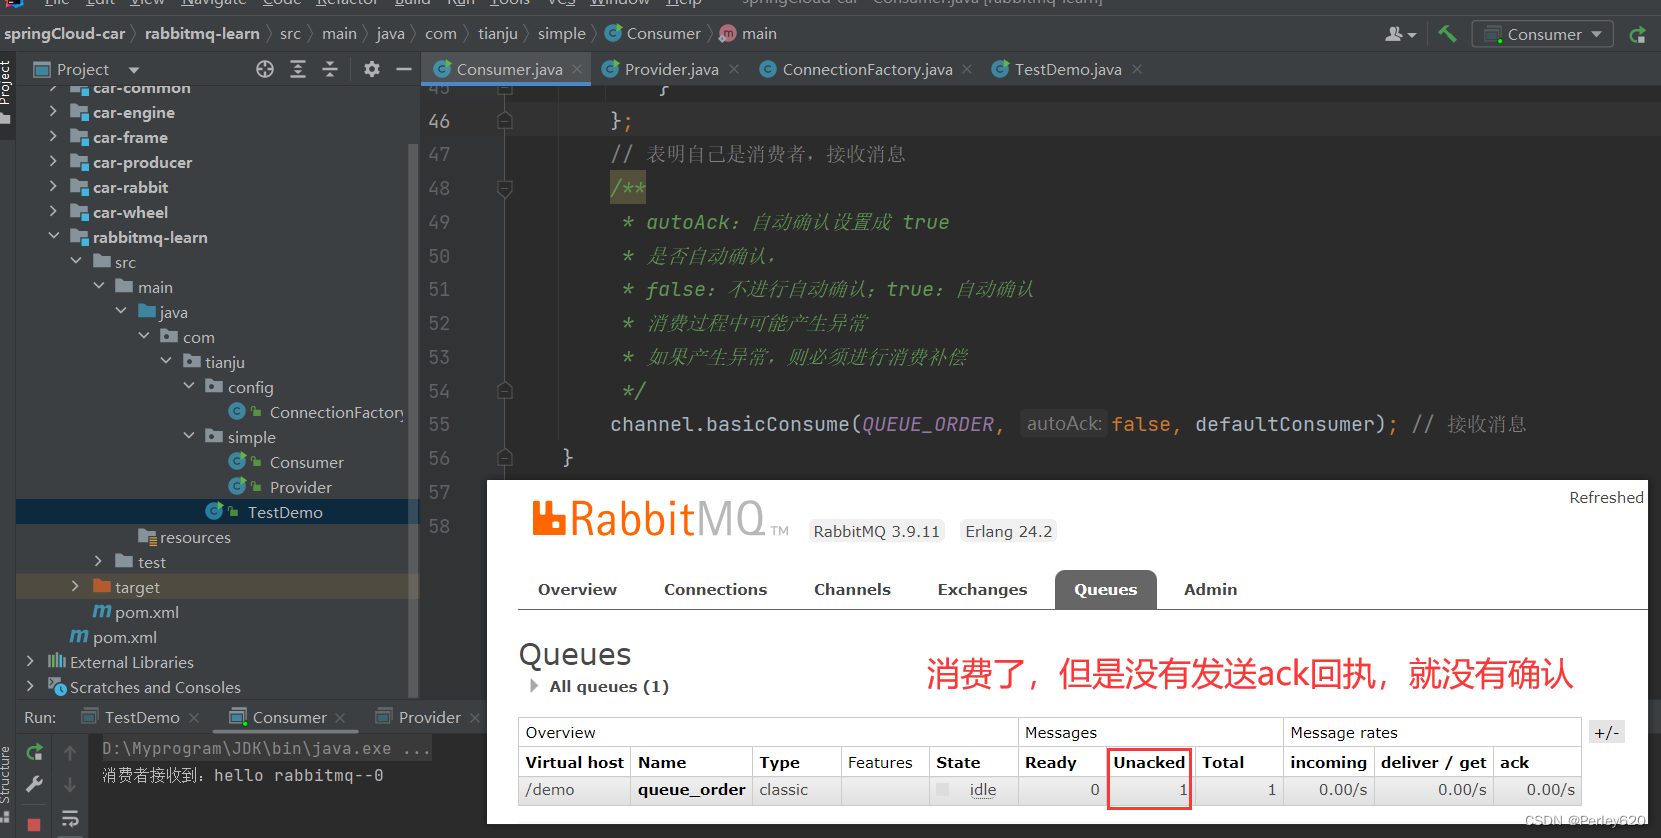Open the Exchanges tab in RabbitMQ
The width and height of the screenshot is (1661, 838).
tap(982, 590)
